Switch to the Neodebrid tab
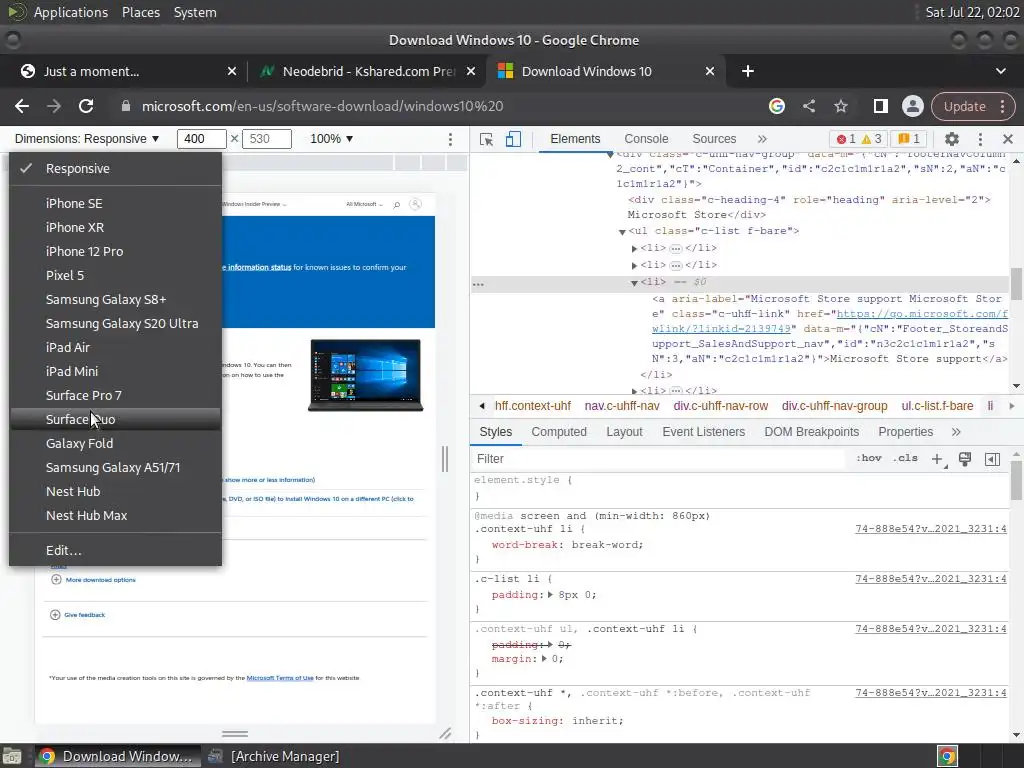Viewport: 1024px width, 768px height. 367,71
